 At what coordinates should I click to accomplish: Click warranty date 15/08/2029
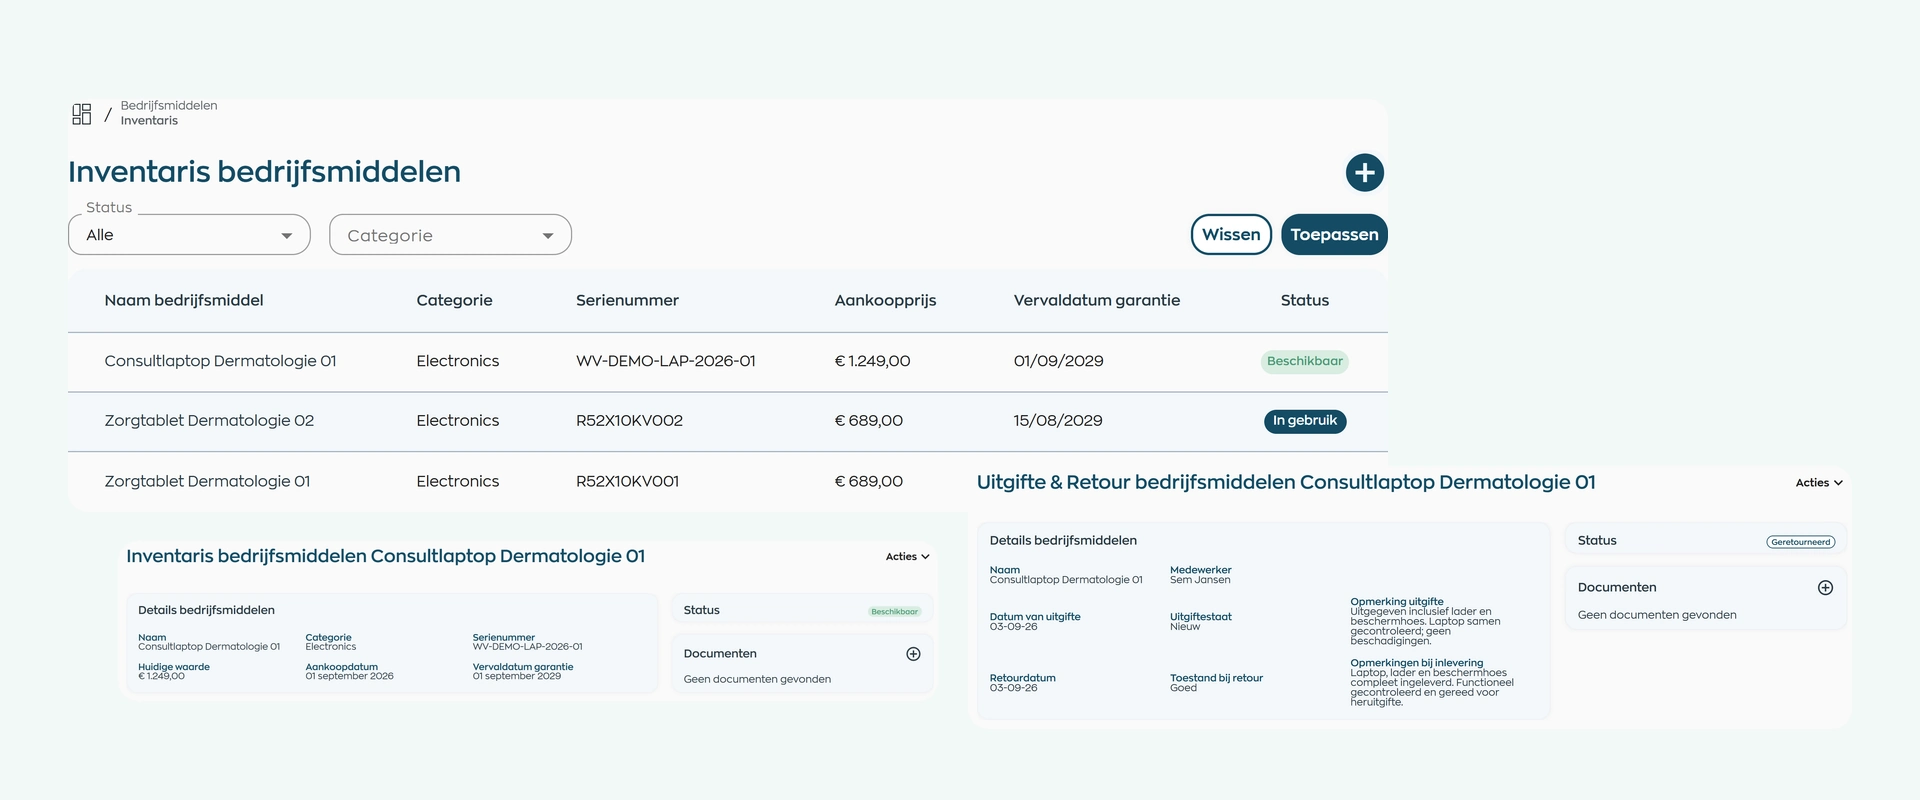coord(1057,421)
